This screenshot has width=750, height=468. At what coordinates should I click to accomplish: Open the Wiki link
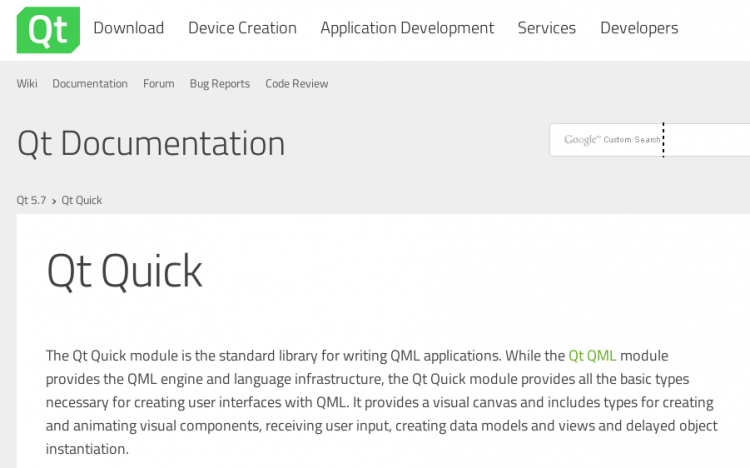coord(27,84)
